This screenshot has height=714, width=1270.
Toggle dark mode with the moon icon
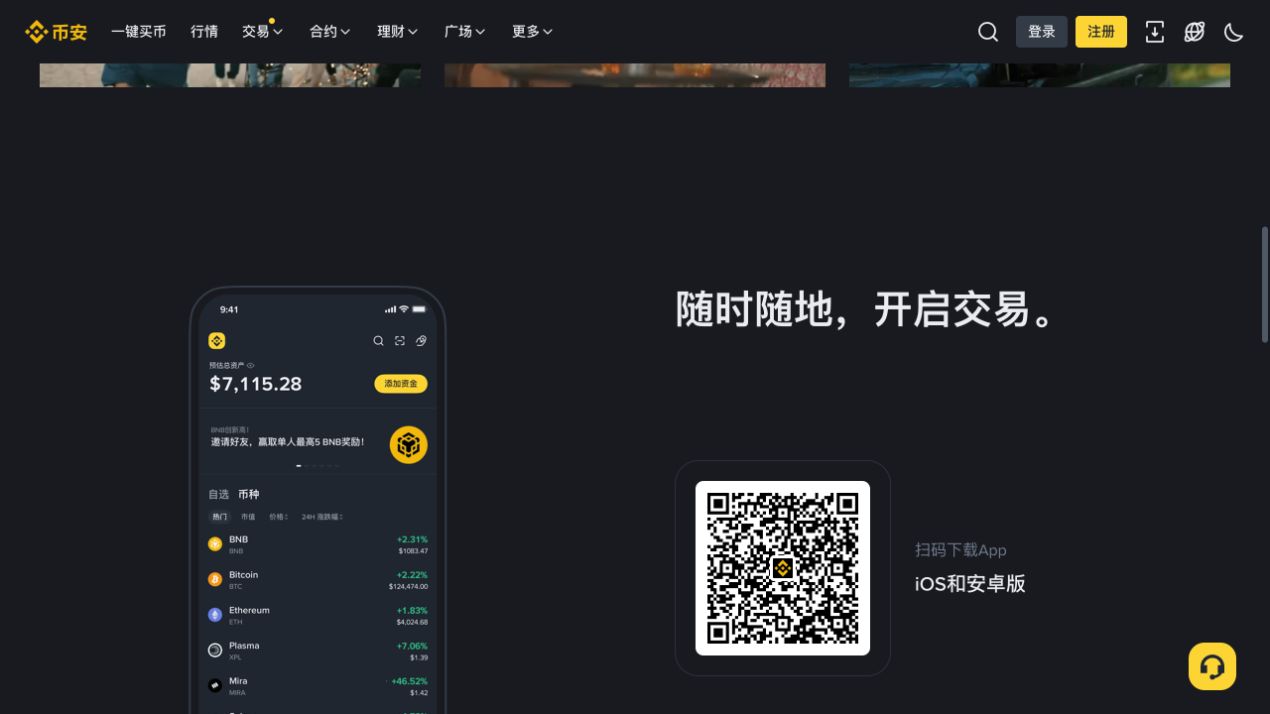click(1234, 32)
